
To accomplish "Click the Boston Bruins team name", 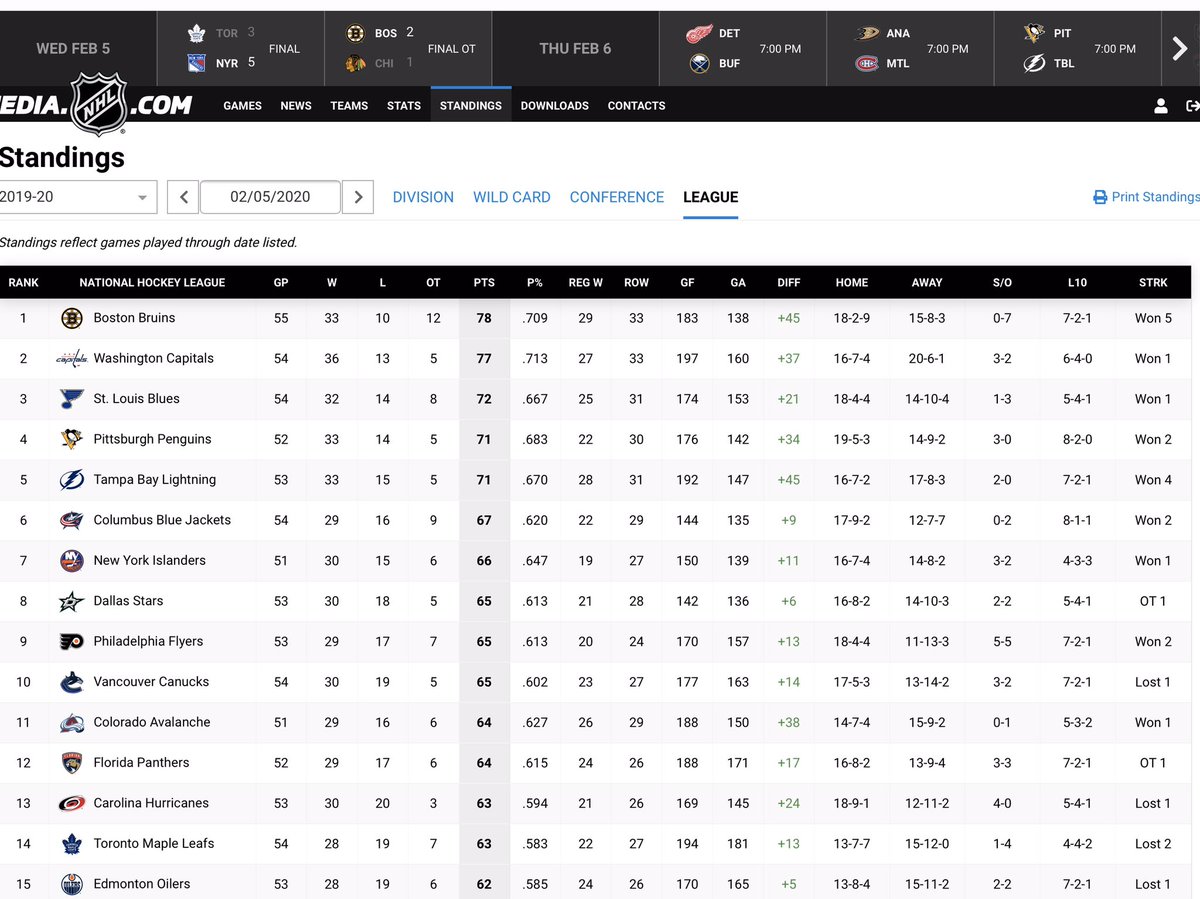I will pos(134,318).
